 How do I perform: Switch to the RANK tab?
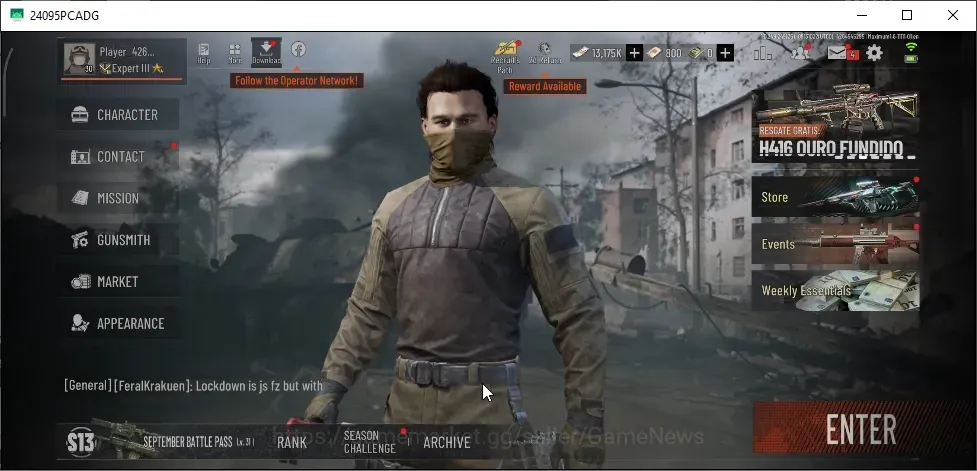(292, 442)
